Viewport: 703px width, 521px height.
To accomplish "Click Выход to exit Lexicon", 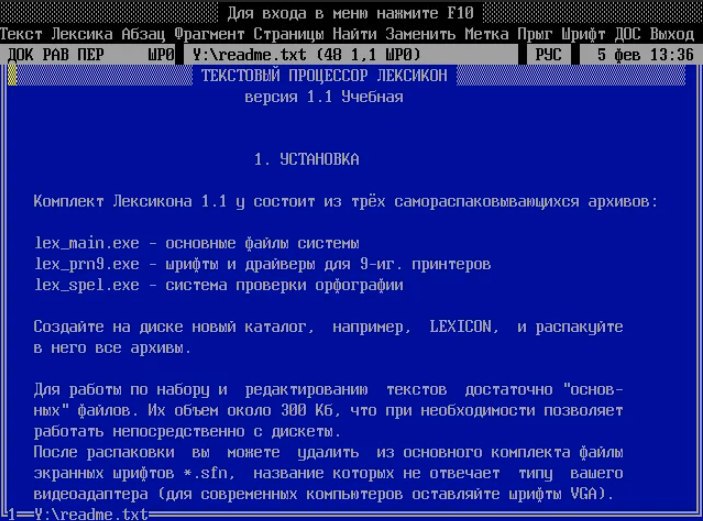I will click(671, 33).
